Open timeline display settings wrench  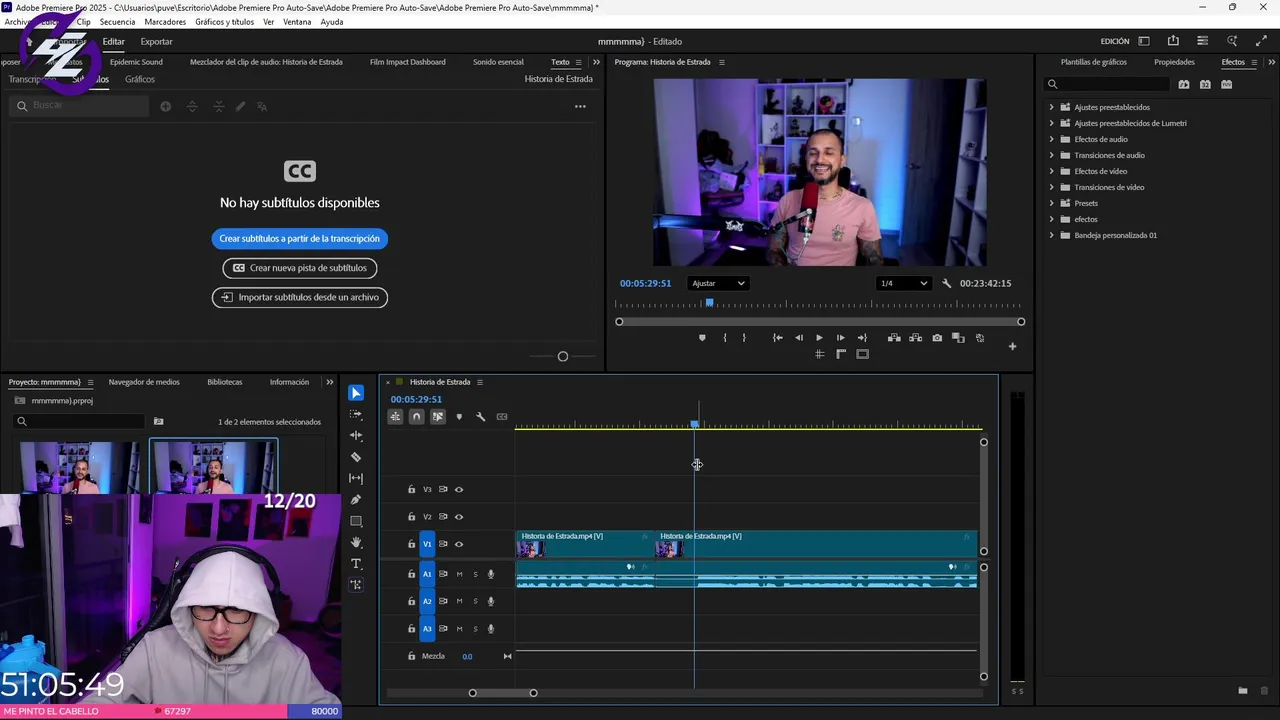point(480,417)
